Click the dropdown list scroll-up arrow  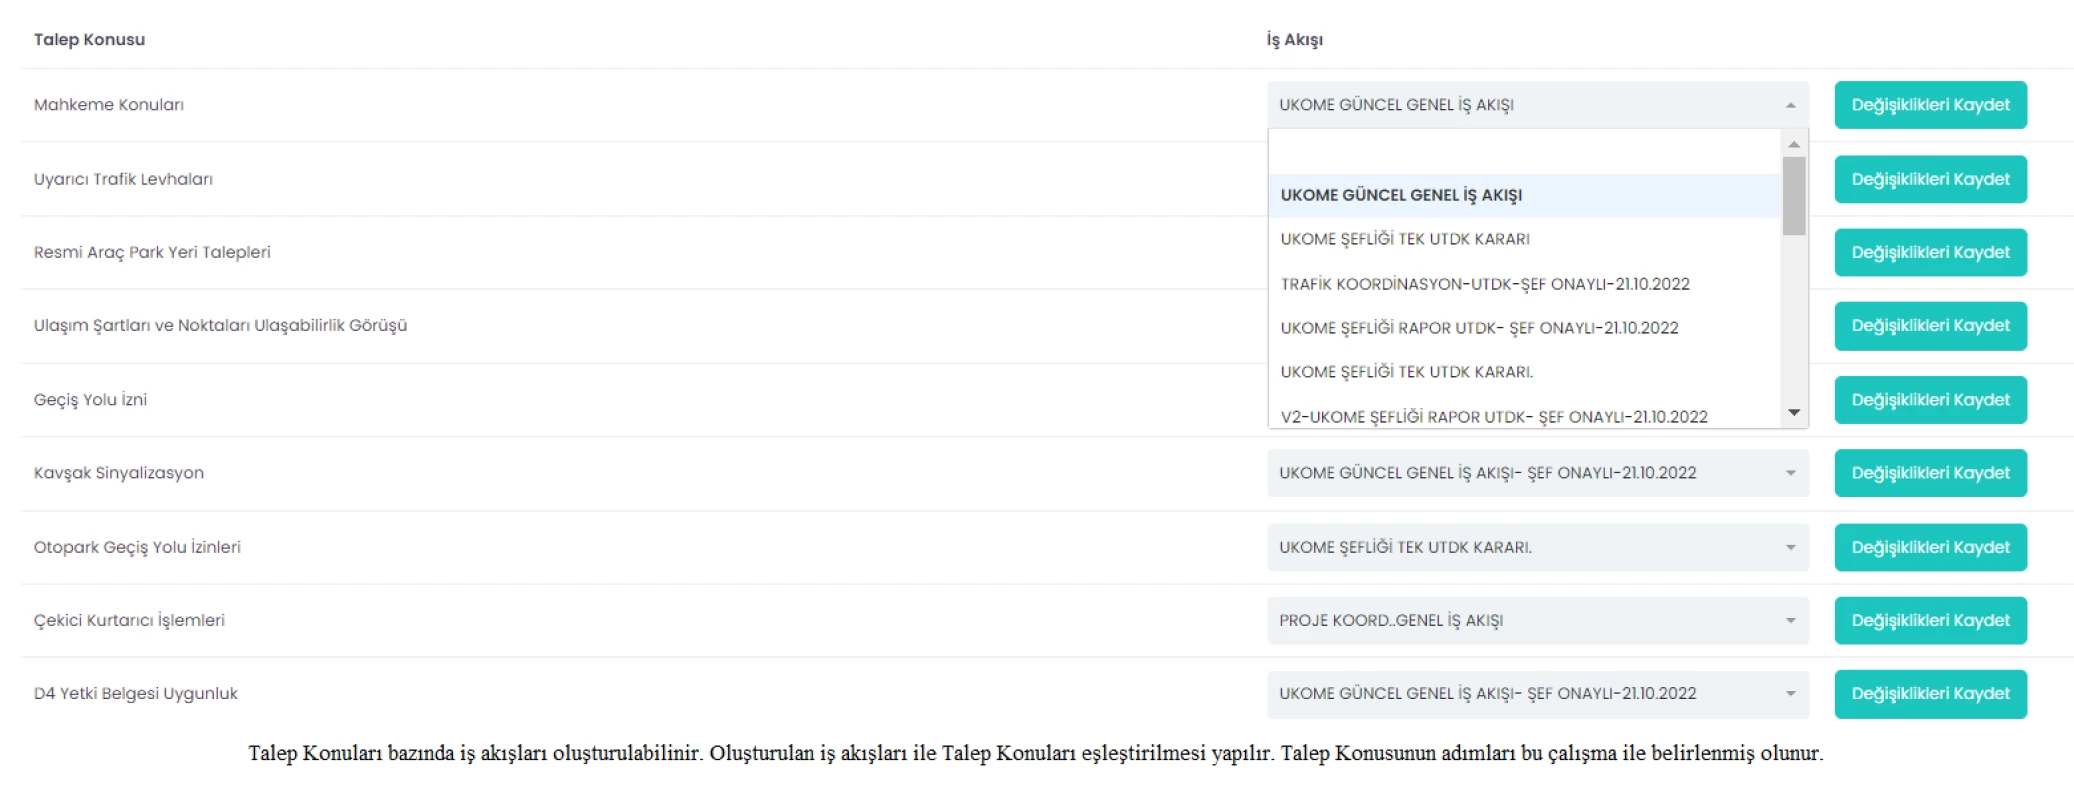pos(1794,145)
